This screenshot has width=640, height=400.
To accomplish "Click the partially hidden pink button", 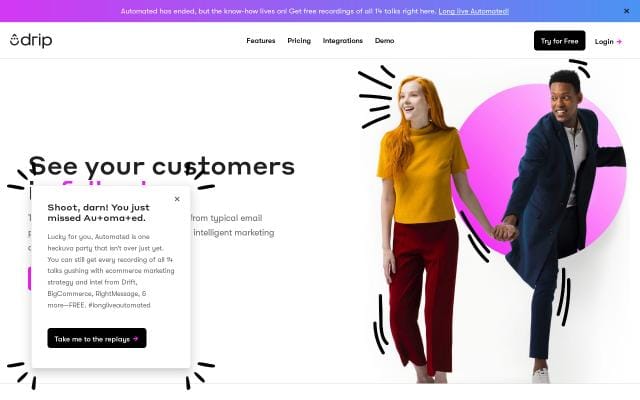I will pos(29,278).
